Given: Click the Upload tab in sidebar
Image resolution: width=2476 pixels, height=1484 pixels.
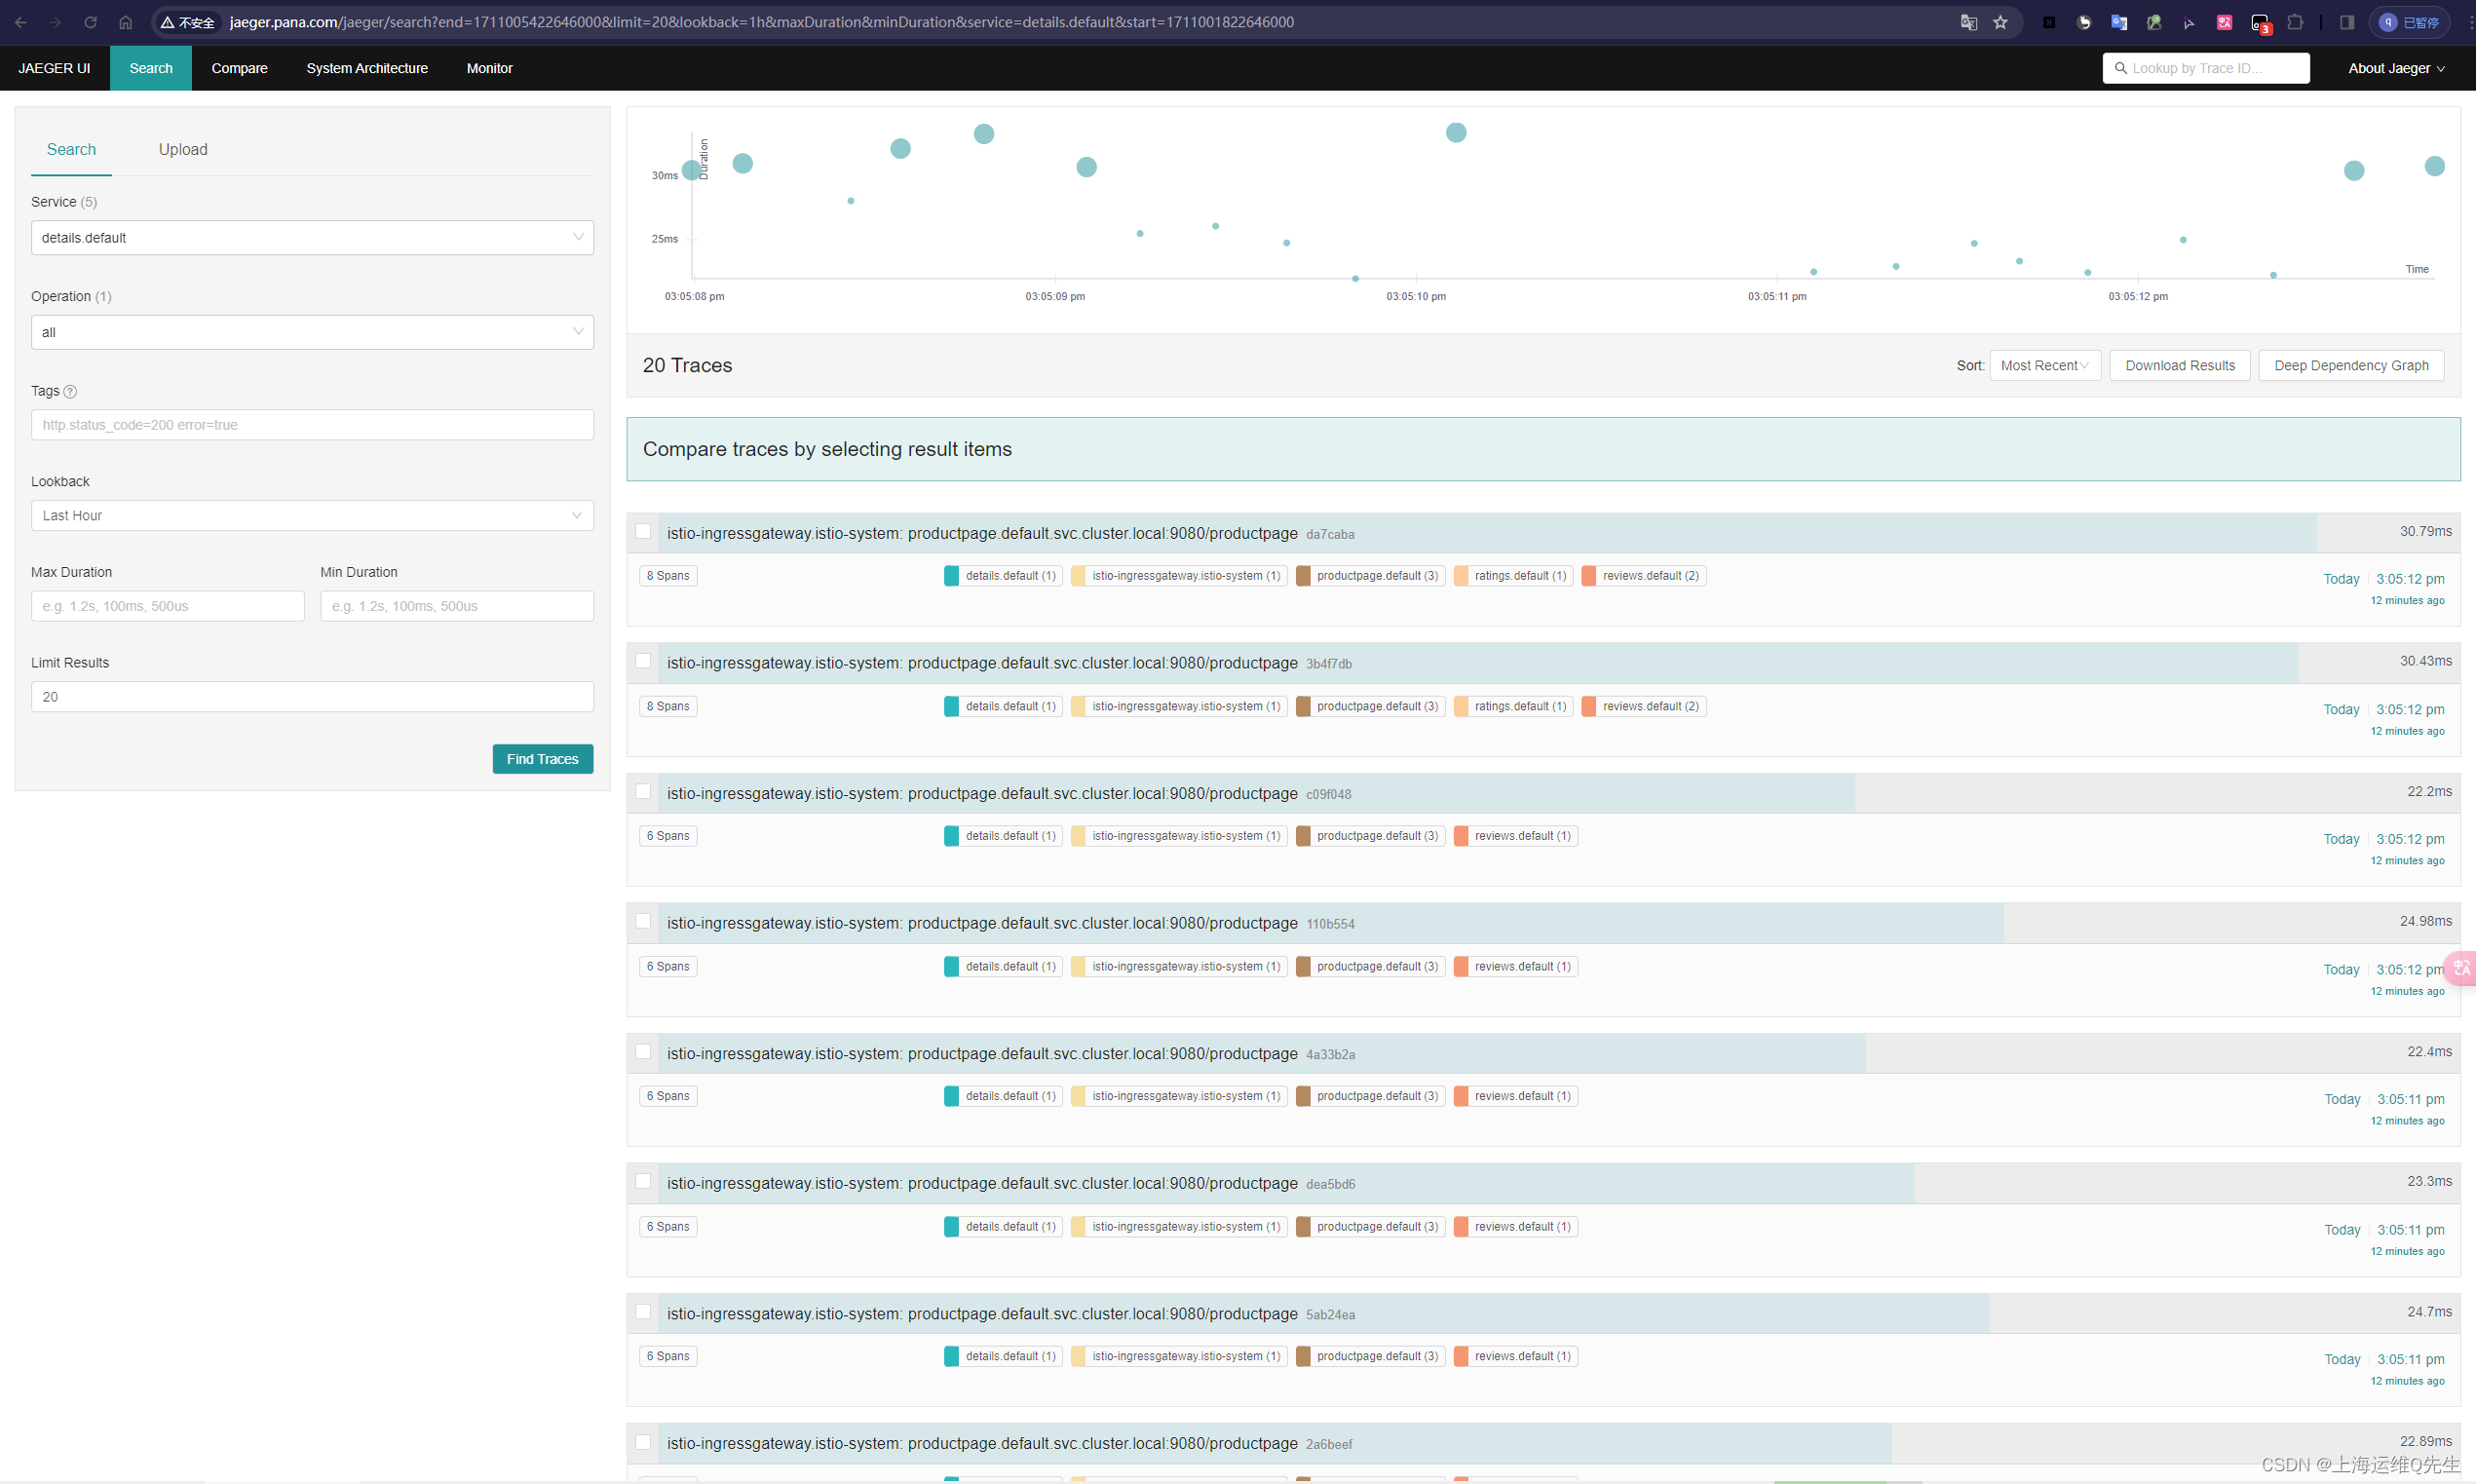Looking at the screenshot, I should tap(182, 148).
